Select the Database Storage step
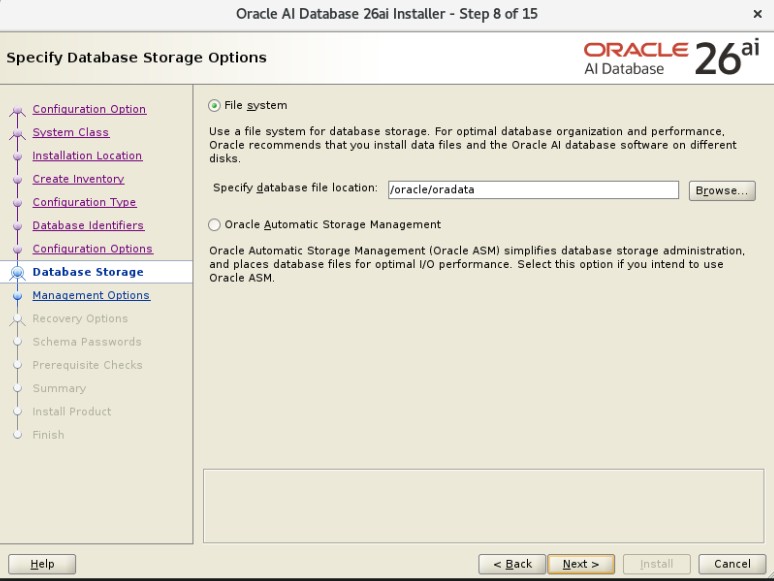 (x=88, y=272)
